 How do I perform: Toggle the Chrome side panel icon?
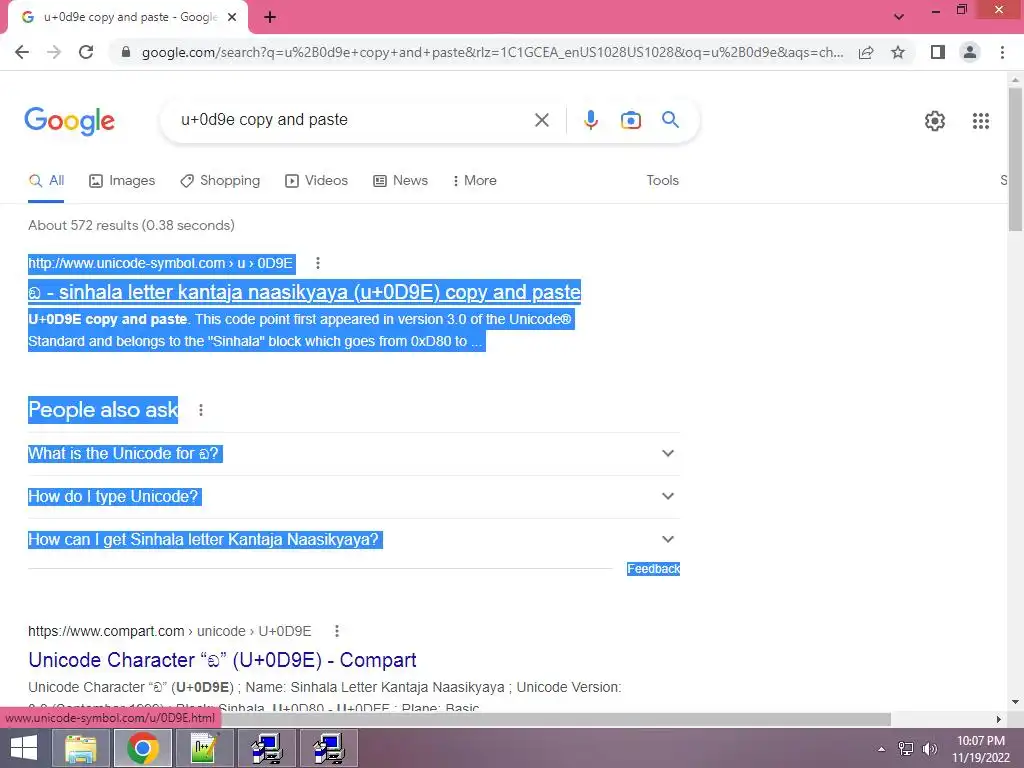(x=938, y=52)
